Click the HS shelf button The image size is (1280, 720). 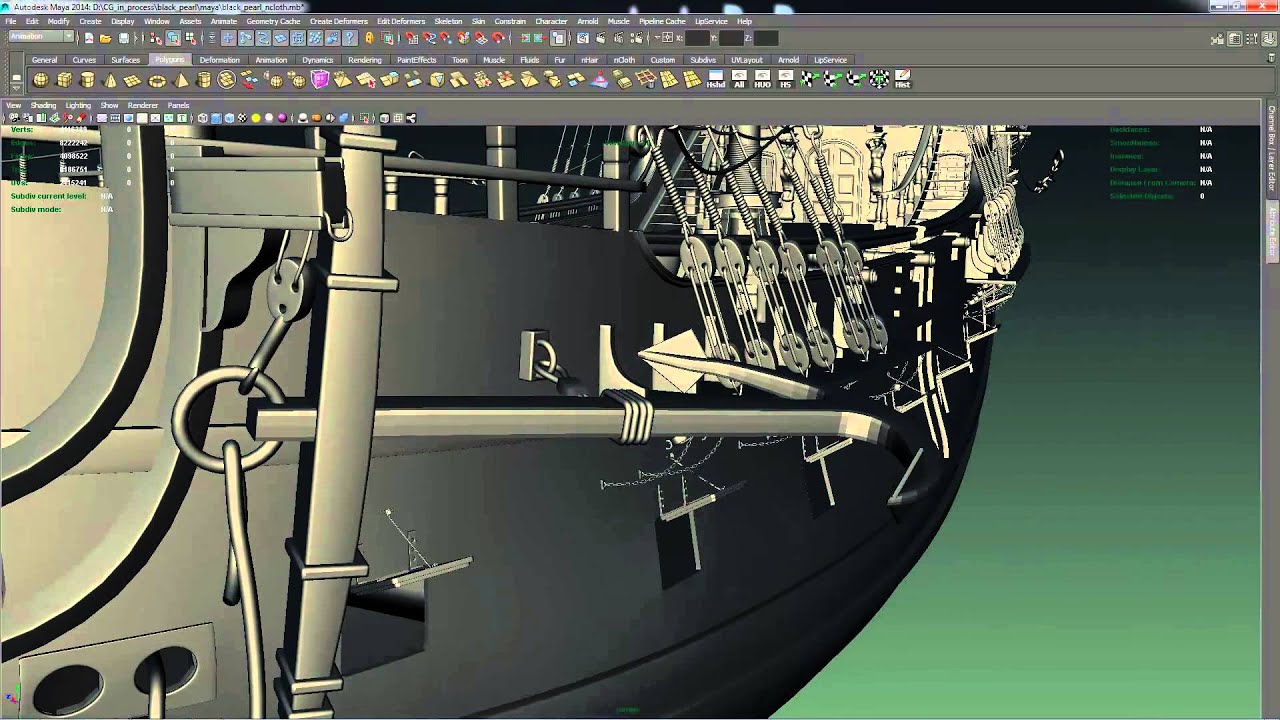pos(785,80)
